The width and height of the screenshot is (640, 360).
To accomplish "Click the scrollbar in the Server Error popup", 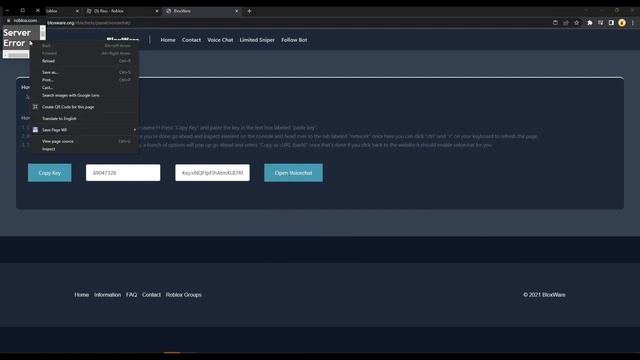I will click(x=42, y=33).
